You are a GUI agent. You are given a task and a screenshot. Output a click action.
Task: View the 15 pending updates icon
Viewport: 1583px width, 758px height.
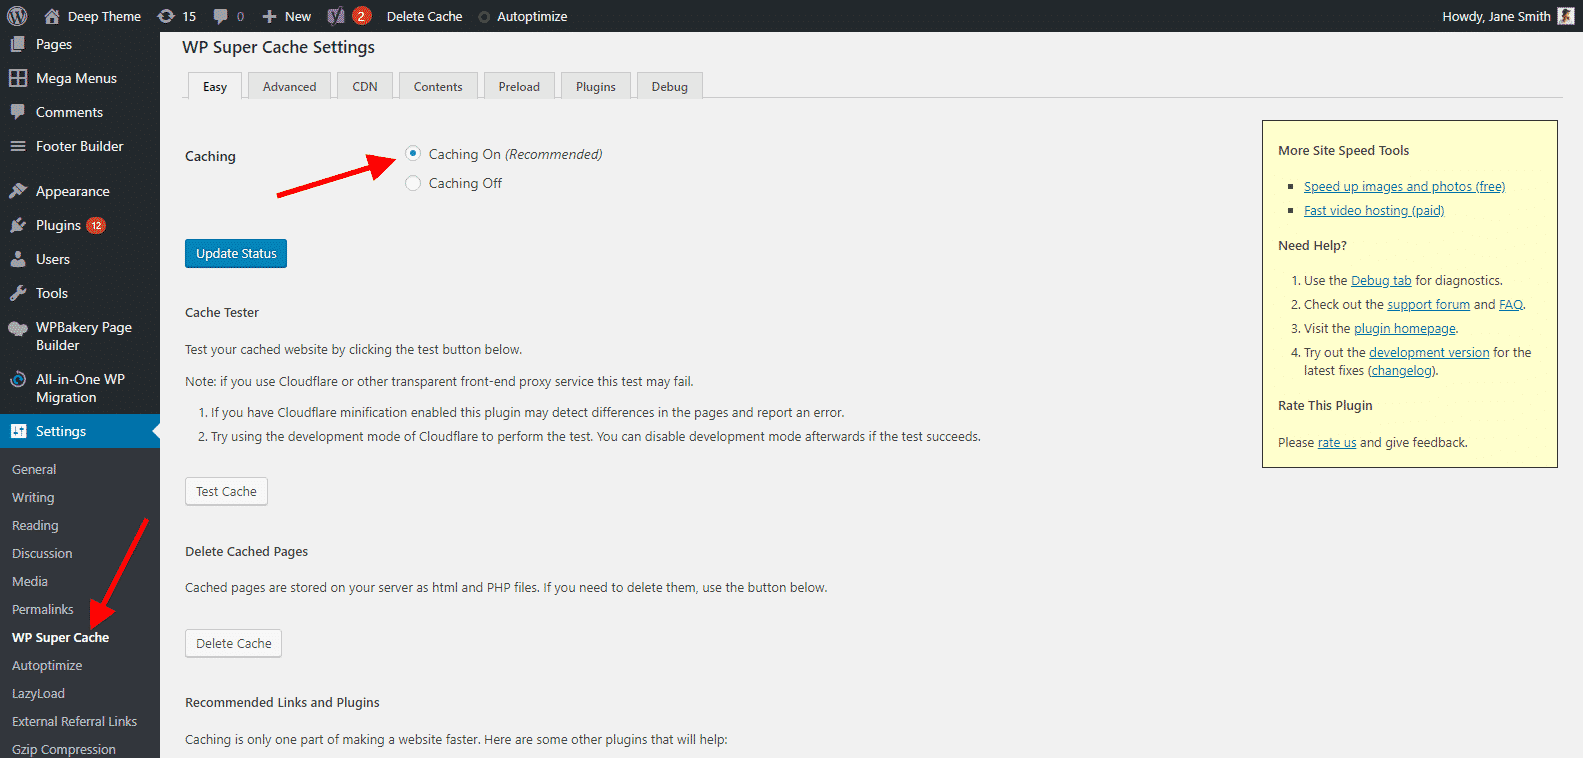click(166, 16)
